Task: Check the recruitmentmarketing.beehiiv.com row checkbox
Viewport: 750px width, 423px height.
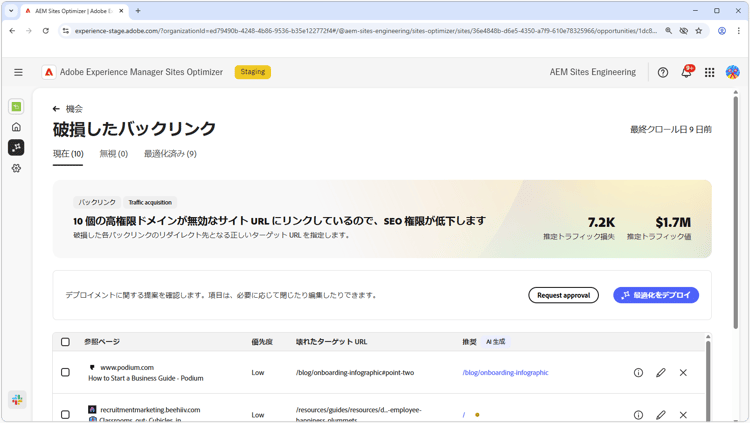Action: point(66,414)
